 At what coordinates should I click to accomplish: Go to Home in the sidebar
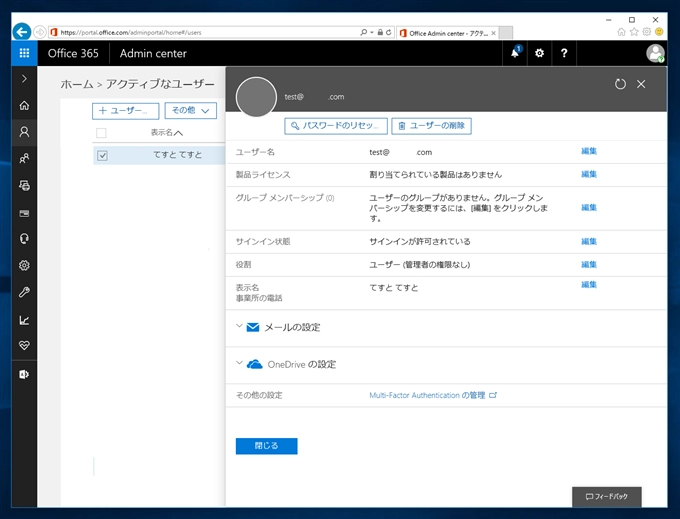(24, 105)
